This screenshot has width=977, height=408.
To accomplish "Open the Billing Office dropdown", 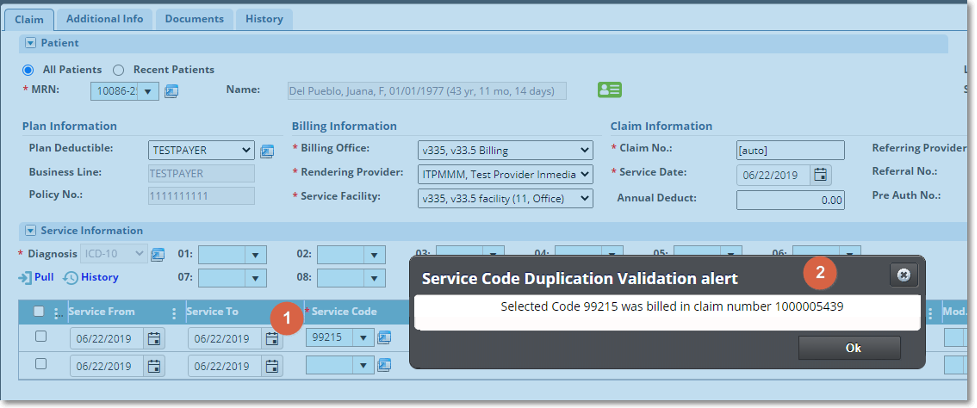I will pos(505,151).
